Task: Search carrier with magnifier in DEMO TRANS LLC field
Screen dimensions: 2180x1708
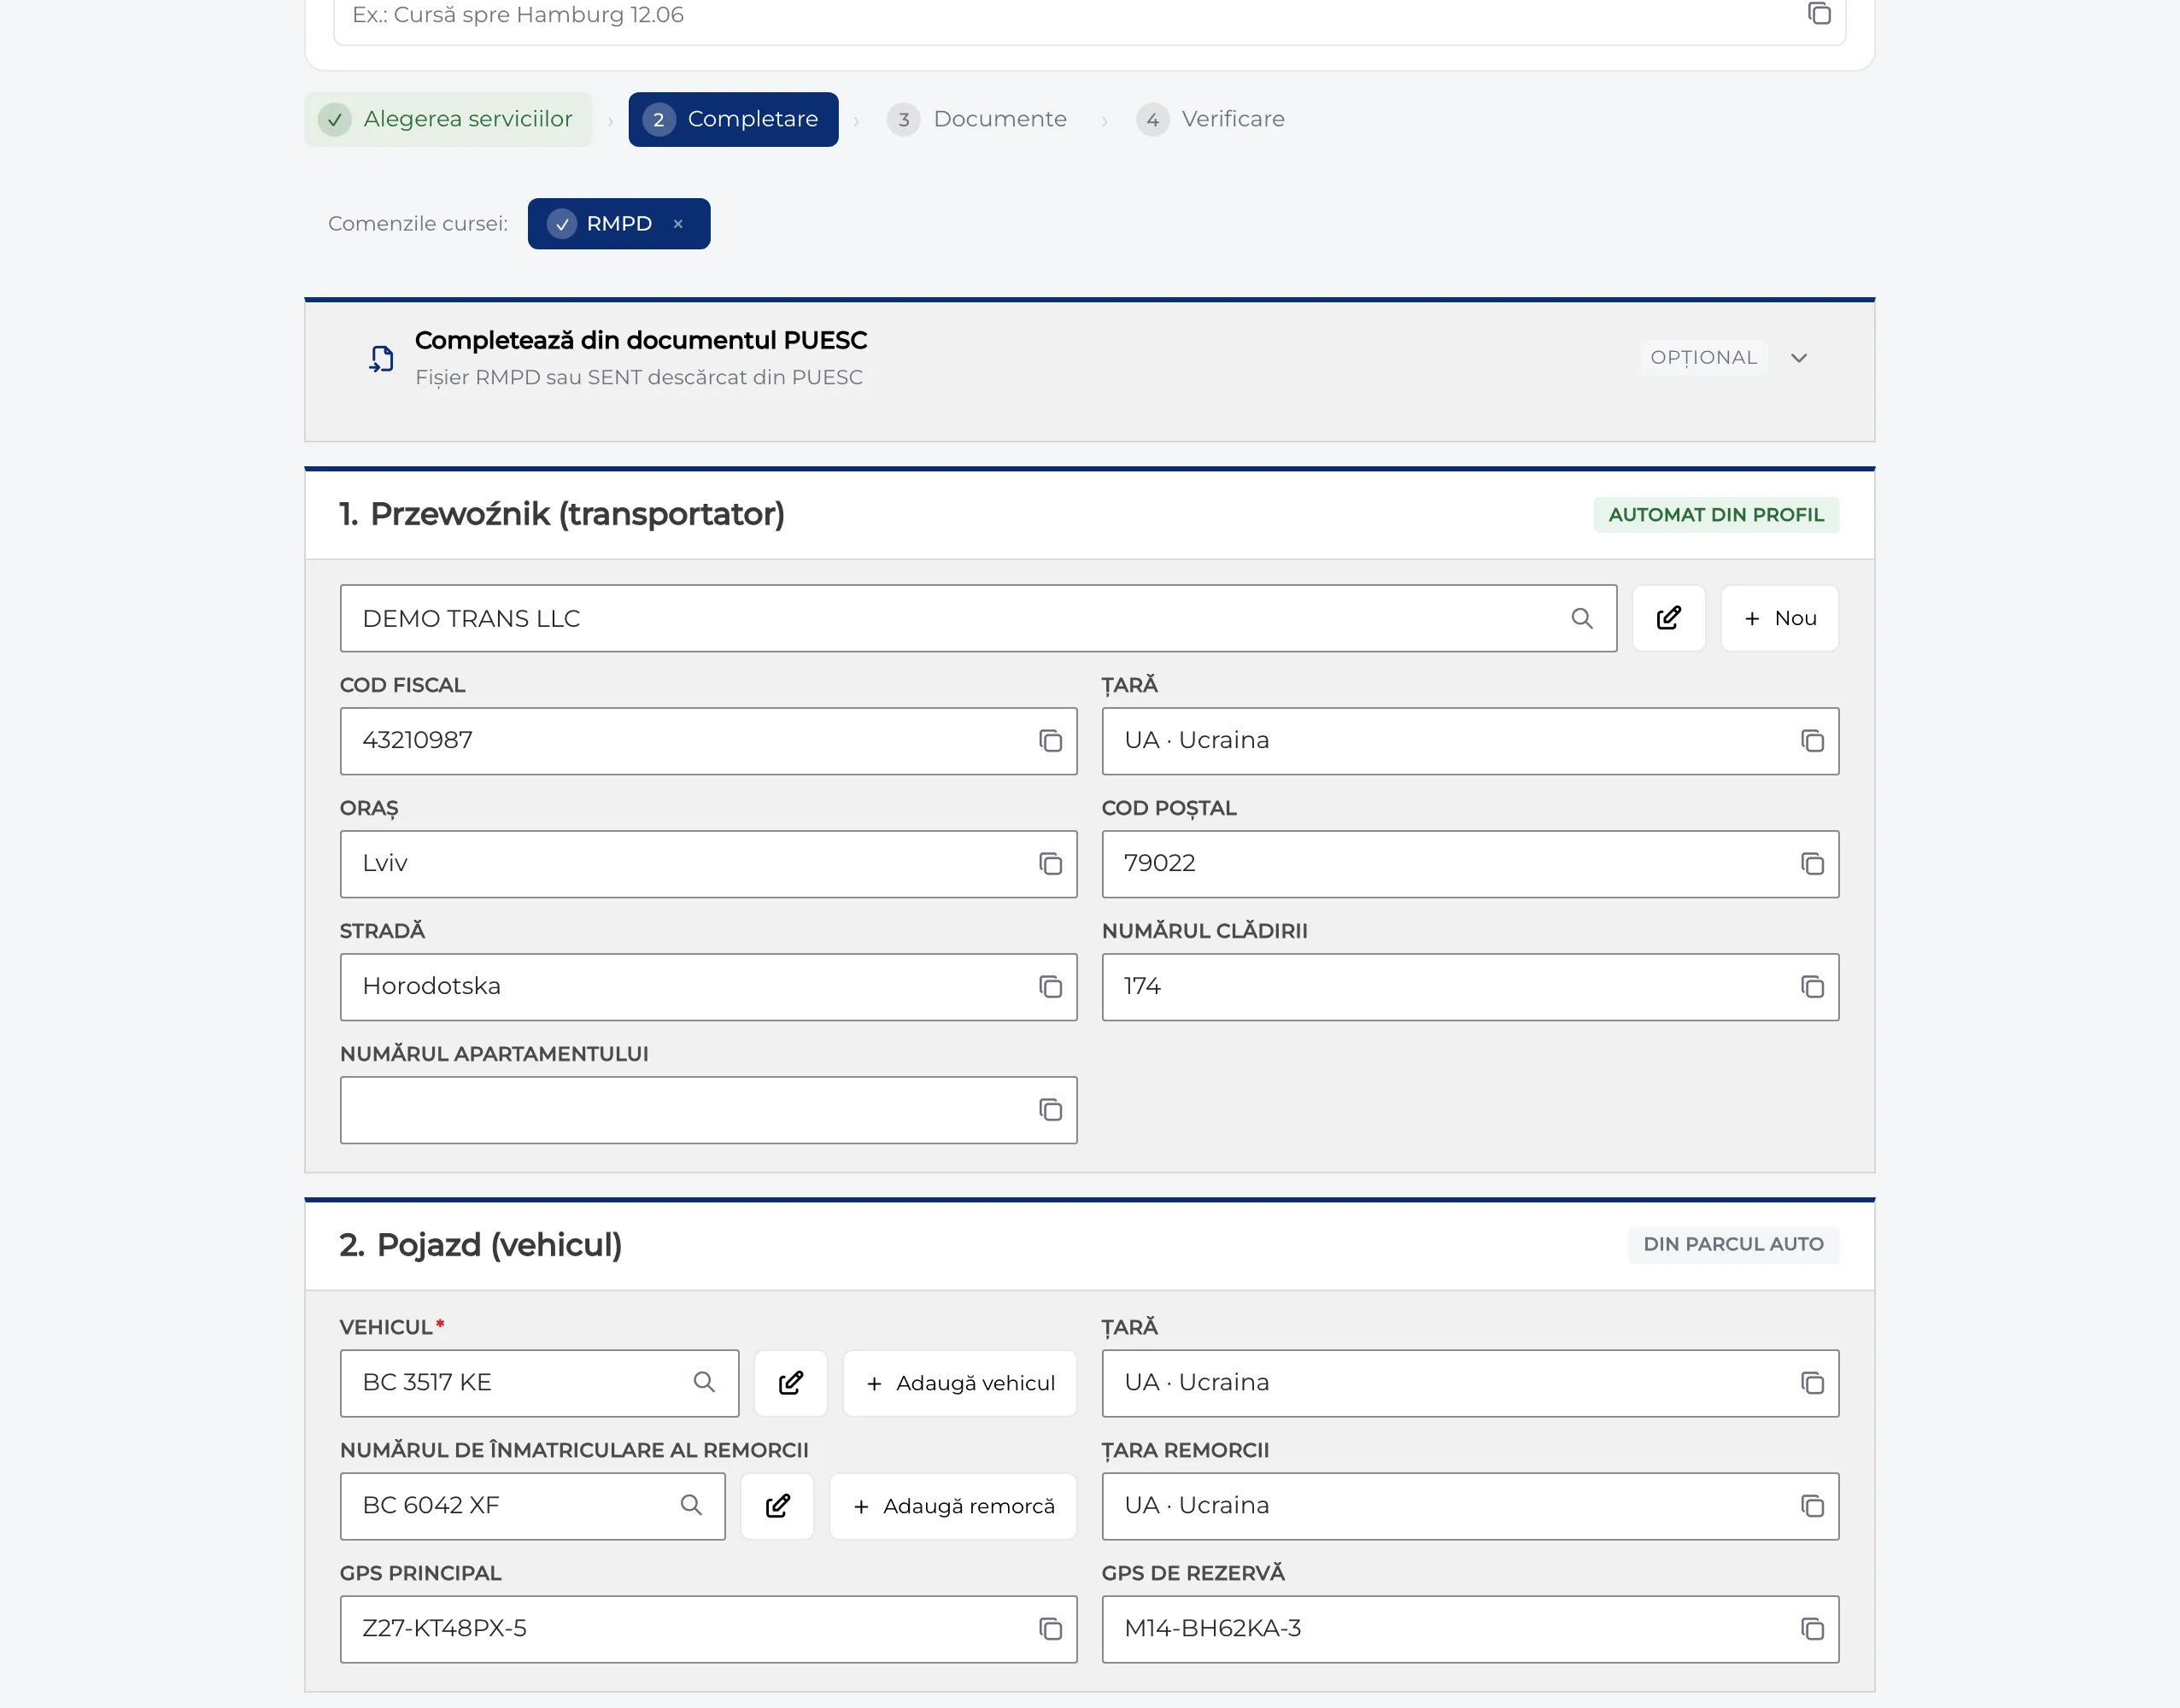Action: 1581,618
